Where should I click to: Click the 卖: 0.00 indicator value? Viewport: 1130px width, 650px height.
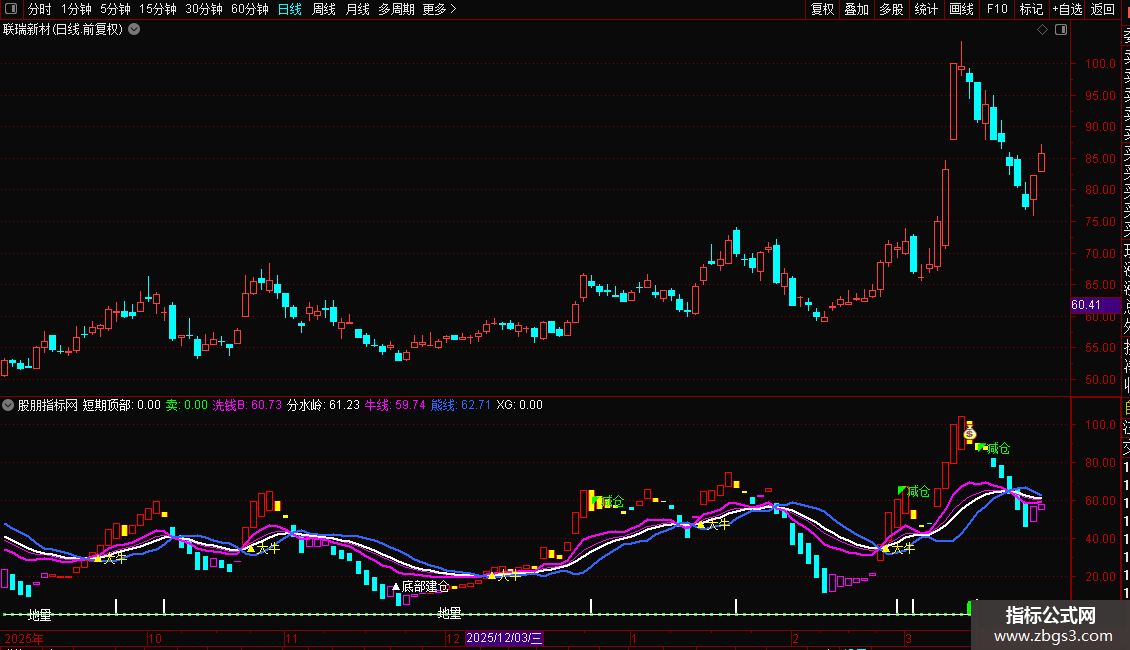pyautogui.click(x=187, y=405)
